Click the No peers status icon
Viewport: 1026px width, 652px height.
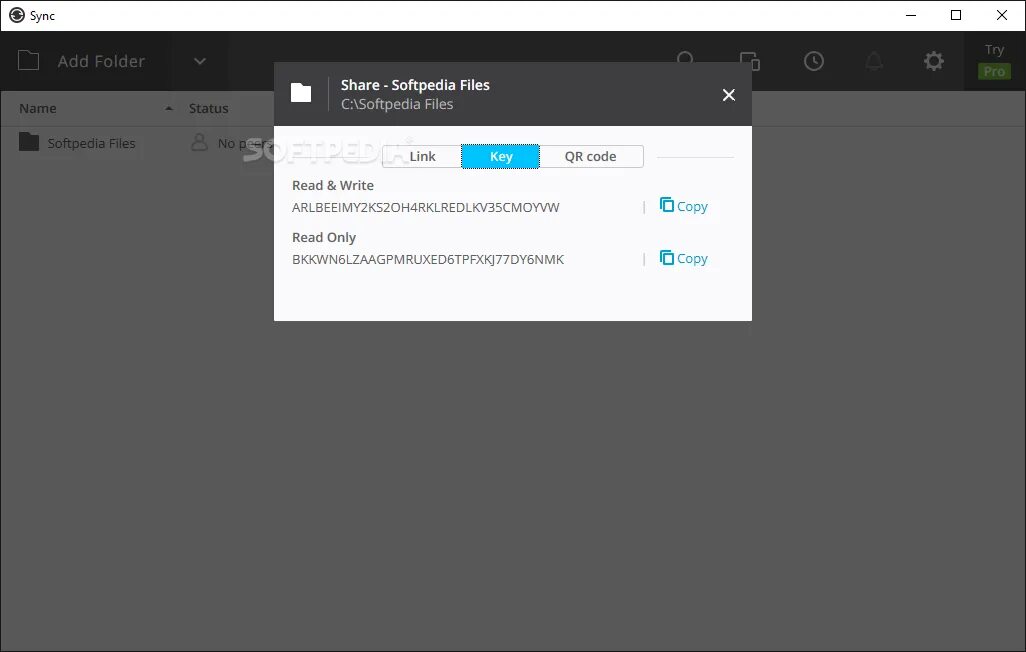(x=199, y=142)
